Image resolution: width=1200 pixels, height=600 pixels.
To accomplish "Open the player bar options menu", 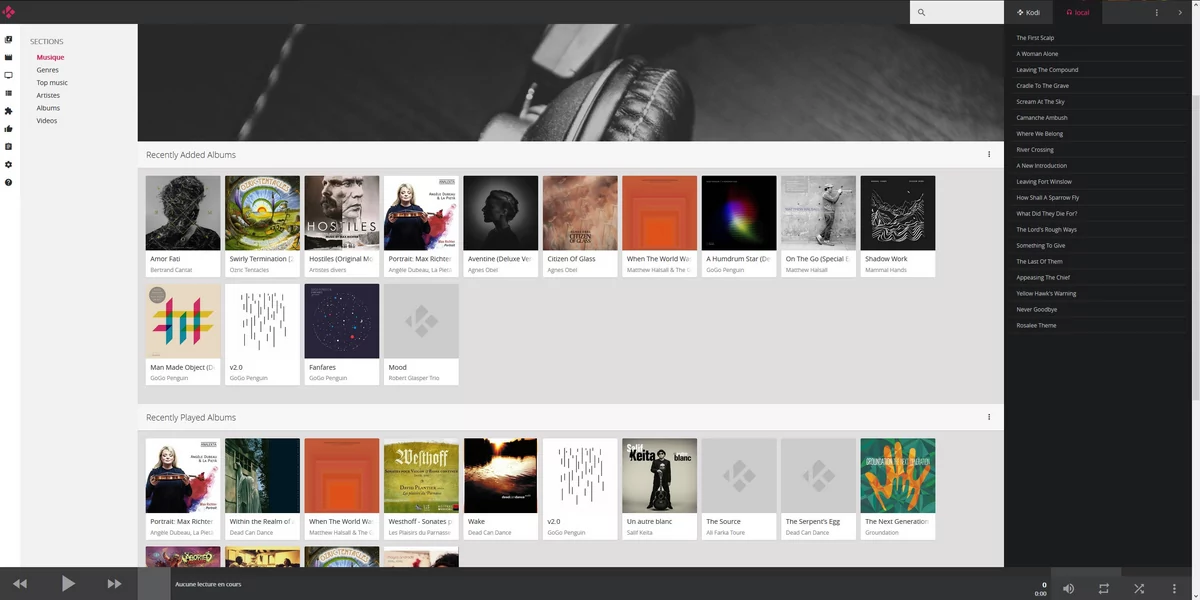I will point(1175,589).
